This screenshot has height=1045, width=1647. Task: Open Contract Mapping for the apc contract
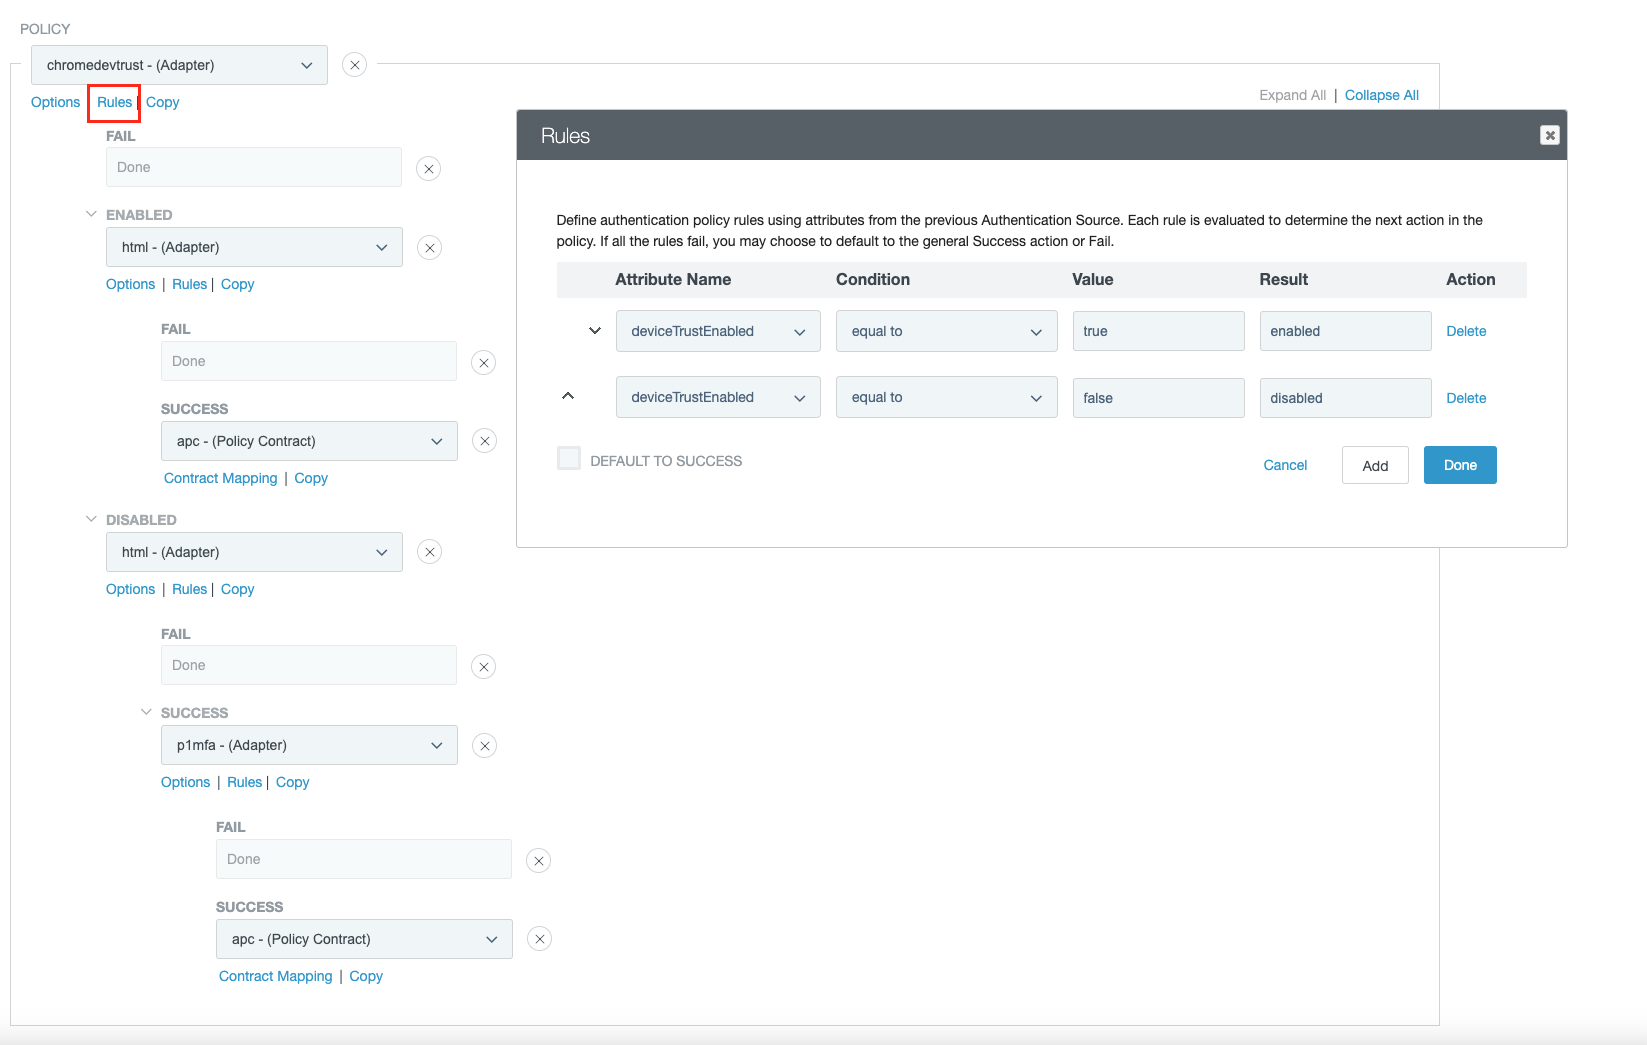click(220, 477)
